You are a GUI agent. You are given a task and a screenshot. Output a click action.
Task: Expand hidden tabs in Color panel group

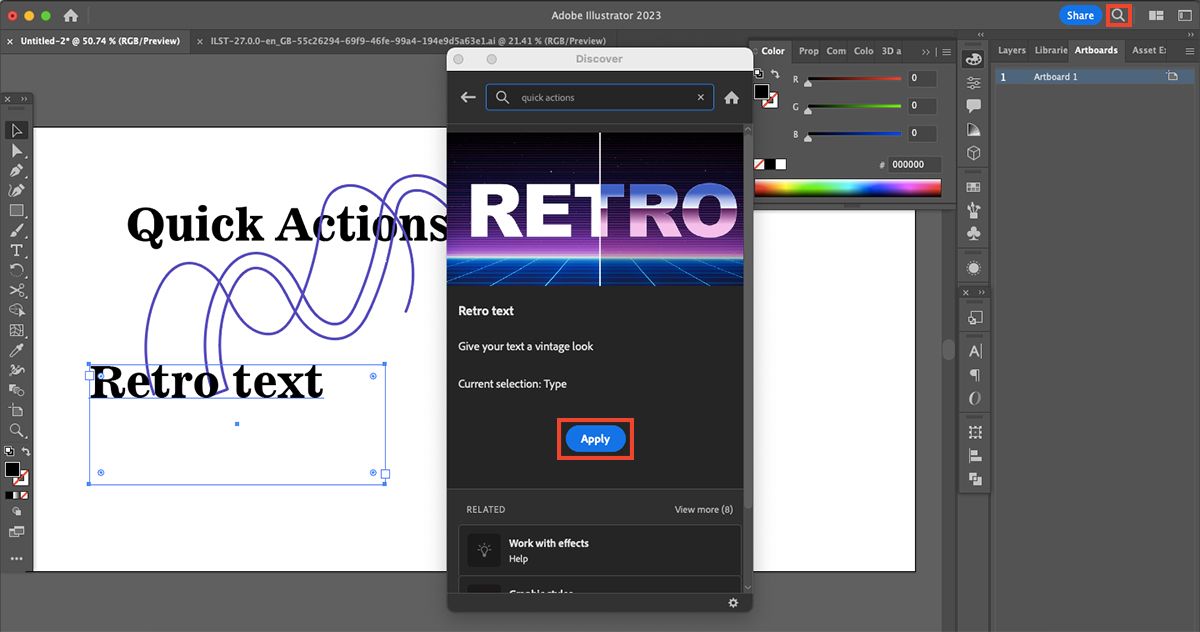click(926, 51)
